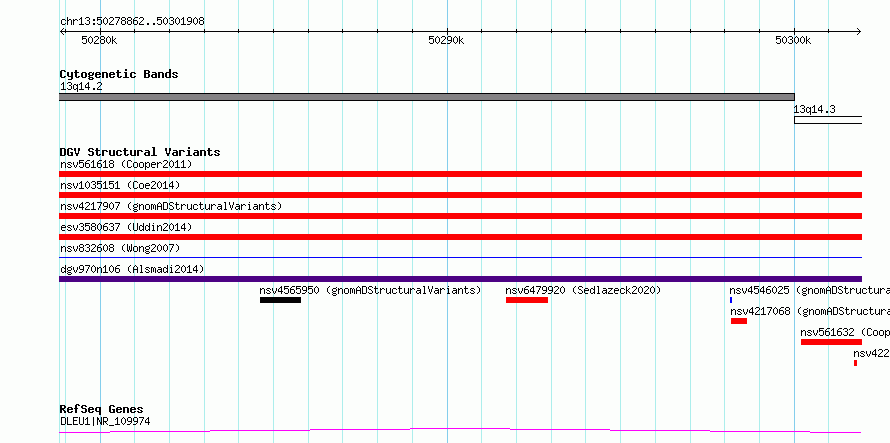This screenshot has height=443, width=890.
Task: Click the 50300k ruler tick label
Action: click(x=794, y=40)
